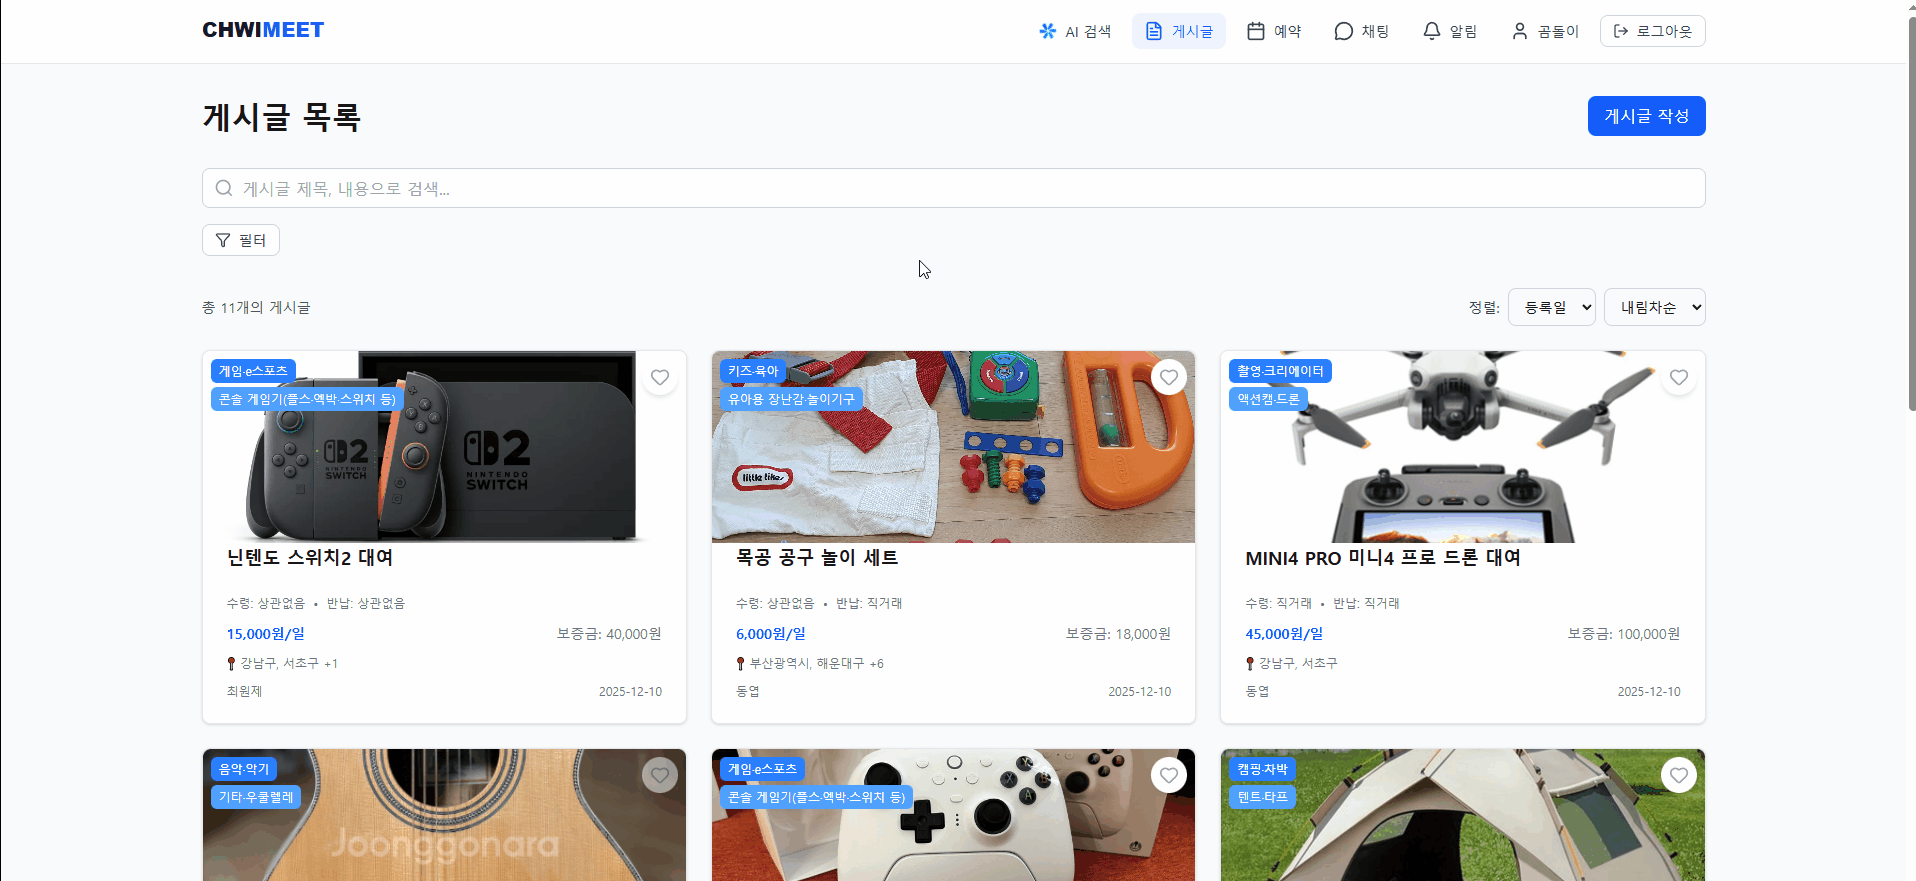This screenshot has height=881, width=1916.
Task: Go to the 게시글 nav tab
Action: tap(1179, 31)
